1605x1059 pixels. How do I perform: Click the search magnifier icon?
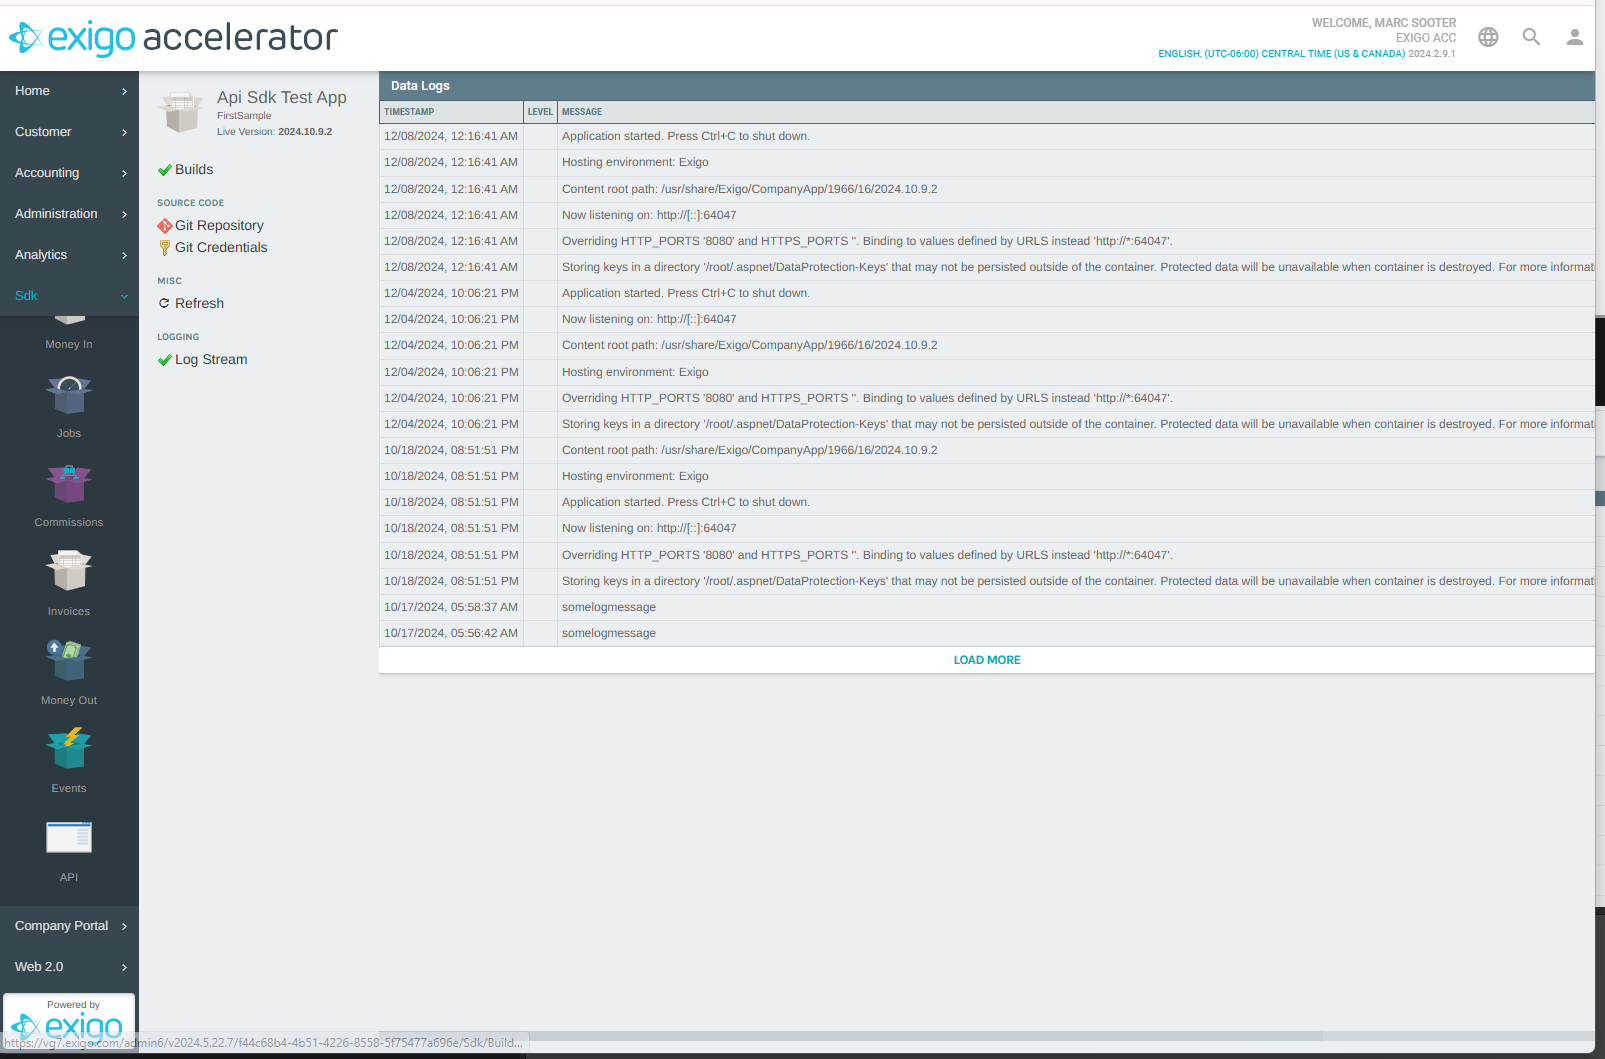click(x=1531, y=37)
